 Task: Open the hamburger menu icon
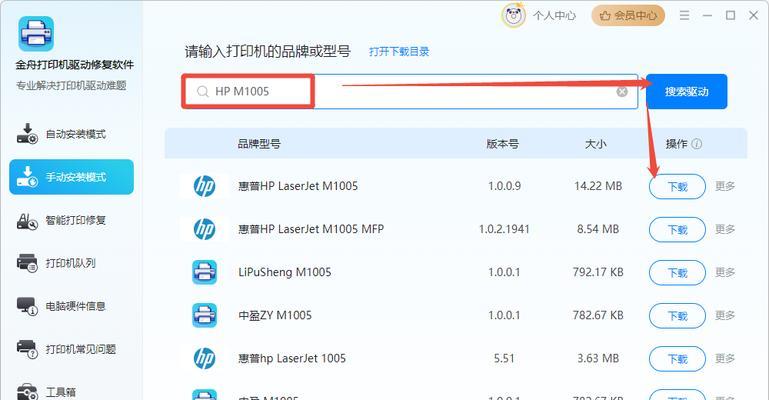(684, 16)
